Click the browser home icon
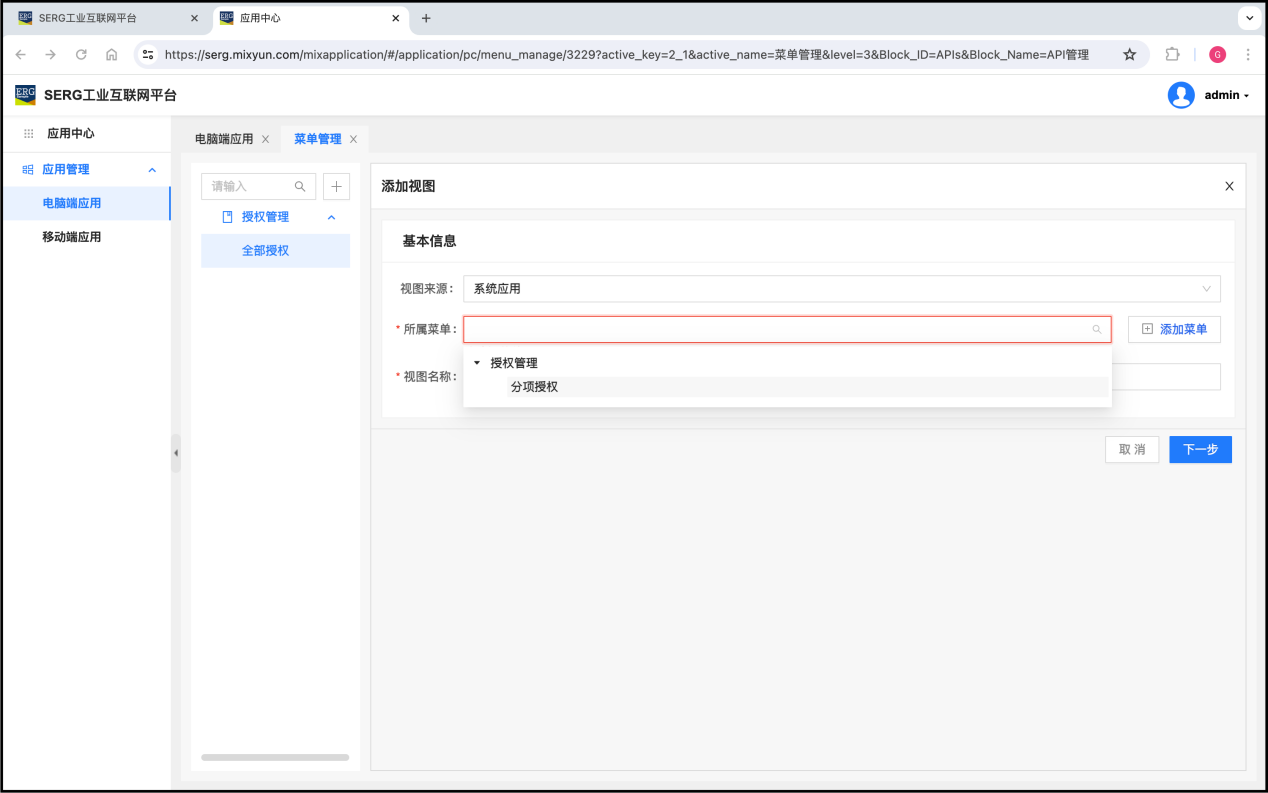Image resolution: width=1268 pixels, height=793 pixels. tap(111, 55)
